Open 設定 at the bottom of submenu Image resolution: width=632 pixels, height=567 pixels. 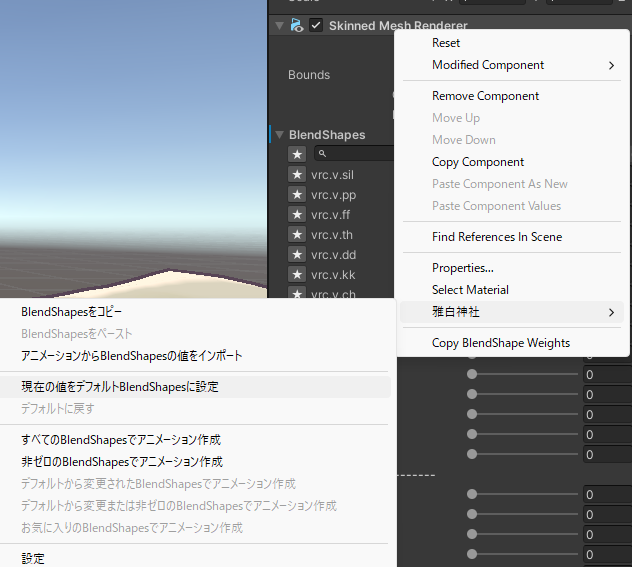[33, 558]
